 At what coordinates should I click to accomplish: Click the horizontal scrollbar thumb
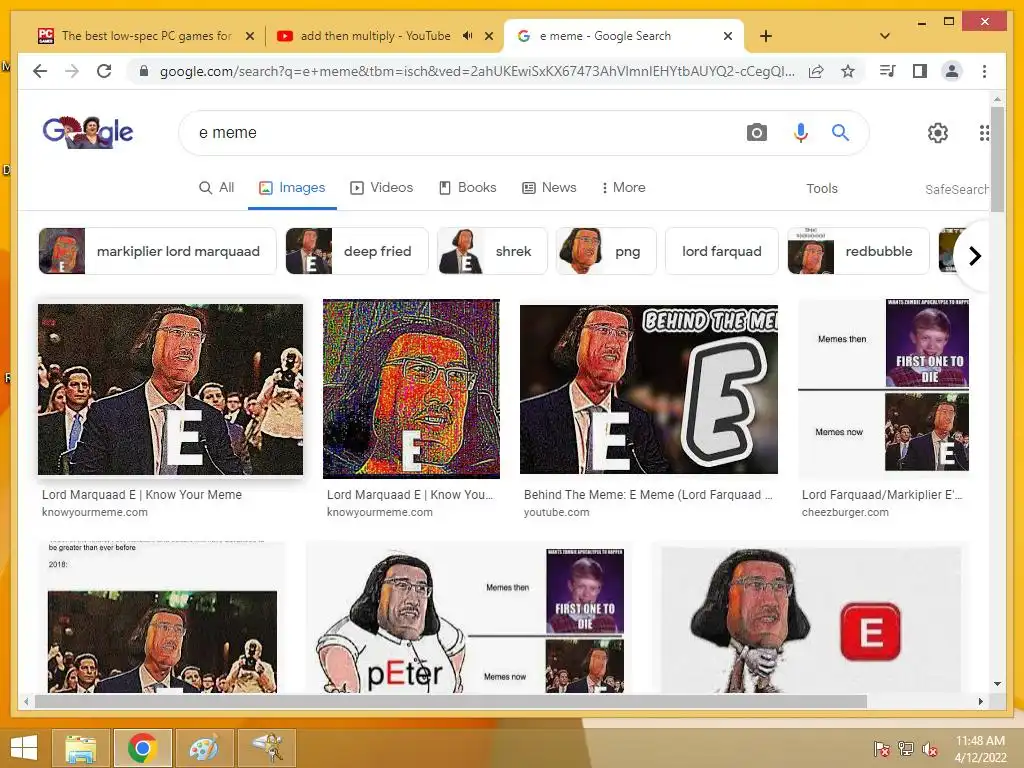451,701
